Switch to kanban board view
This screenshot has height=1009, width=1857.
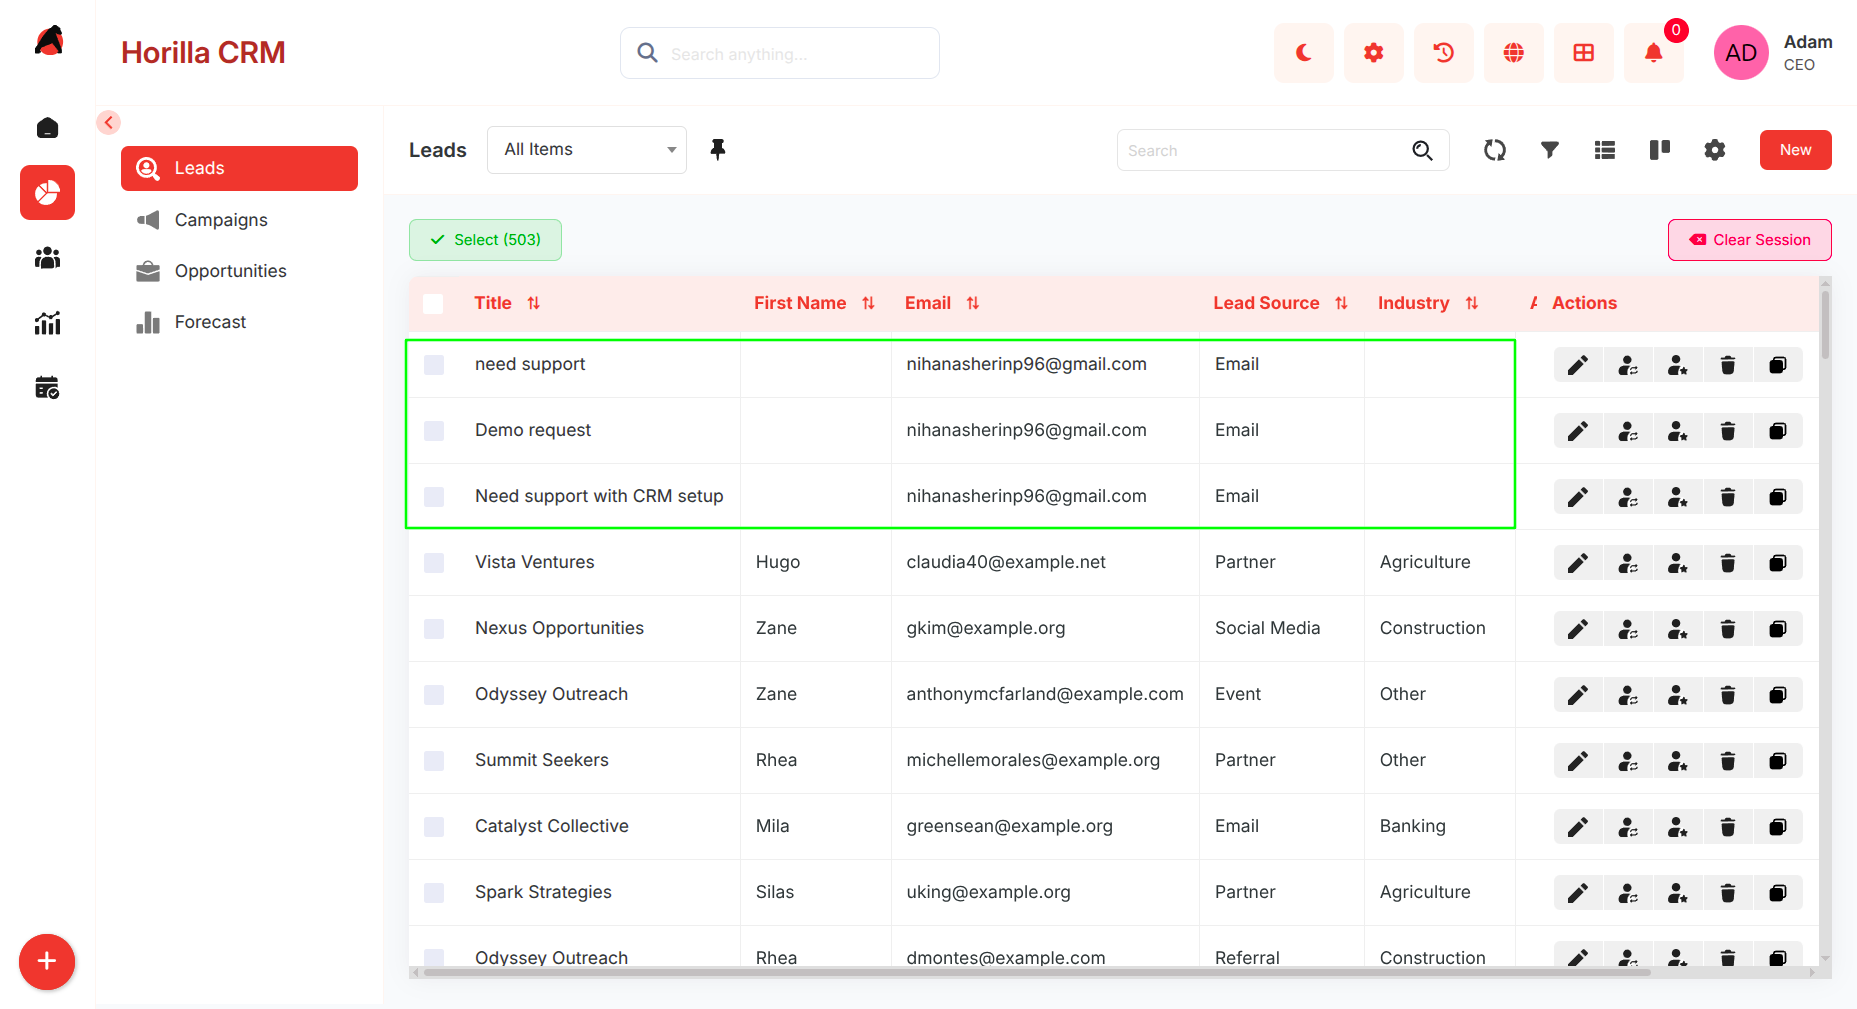(x=1660, y=150)
